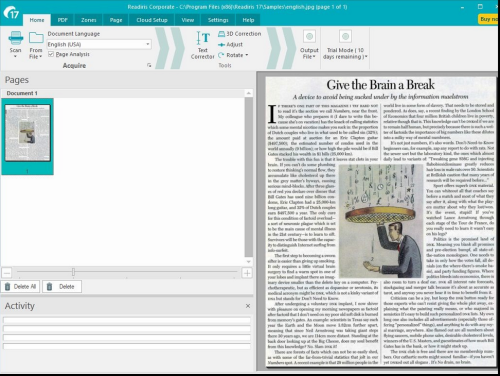500x376 pixels.
Task: Zoom out thumbnails with minus icon
Action: click(7, 273)
